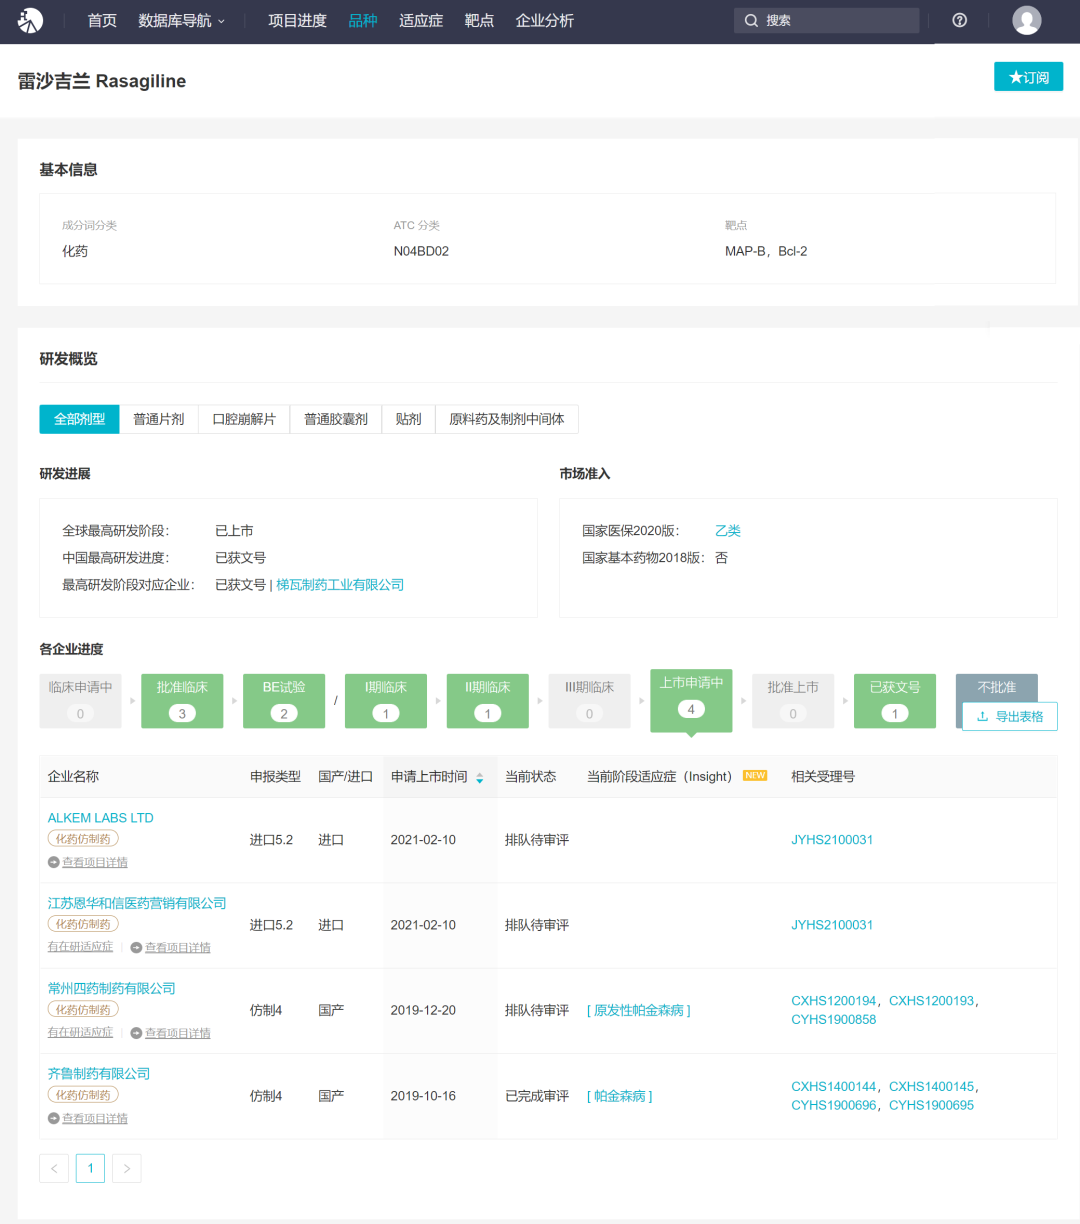
Task: Click page number 1 in pagination
Action: [x=90, y=1168]
